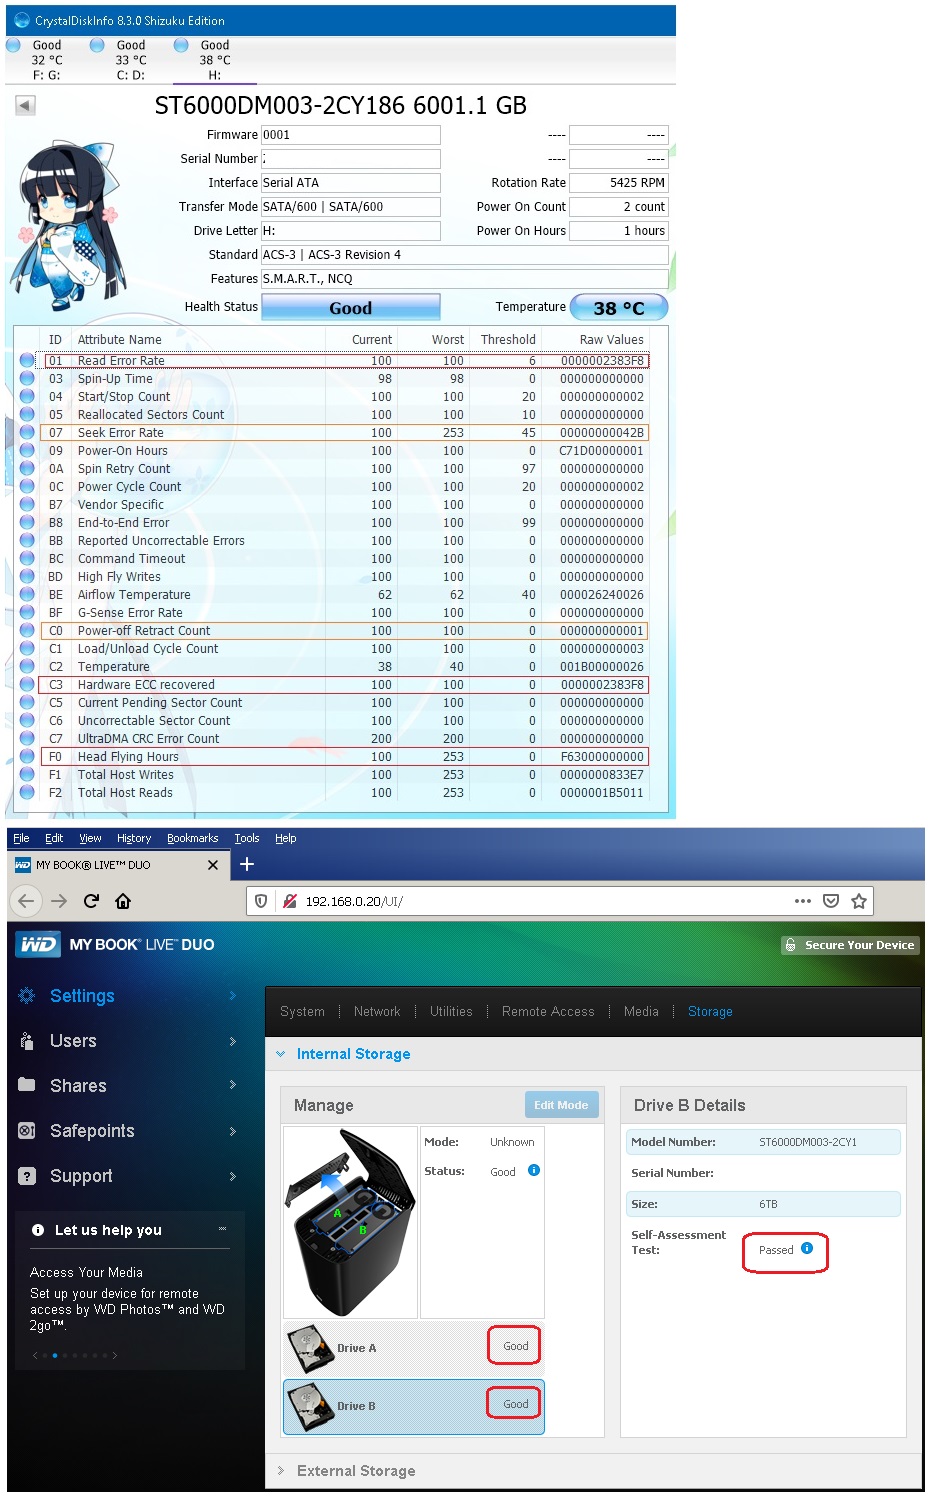Select the F: G: disk status icon
This screenshot has height=1498, width=929.
coord(14,45)
